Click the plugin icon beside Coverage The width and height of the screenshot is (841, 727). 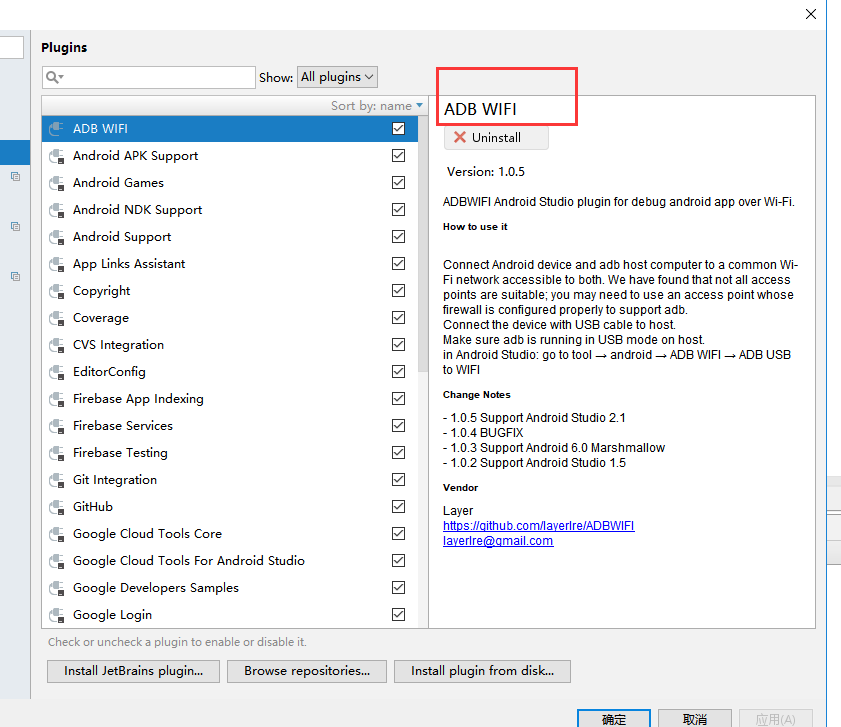(56, 318)
